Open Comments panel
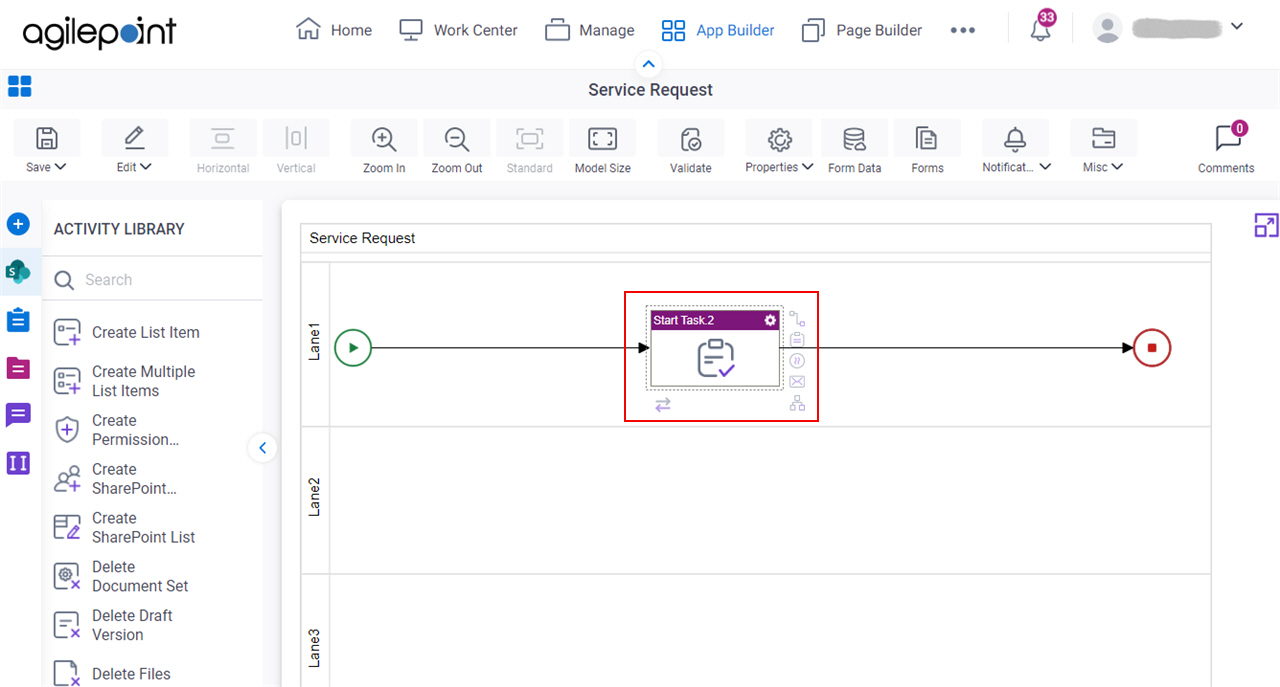Screen dimensions: 1280x687 [1226, 149]
